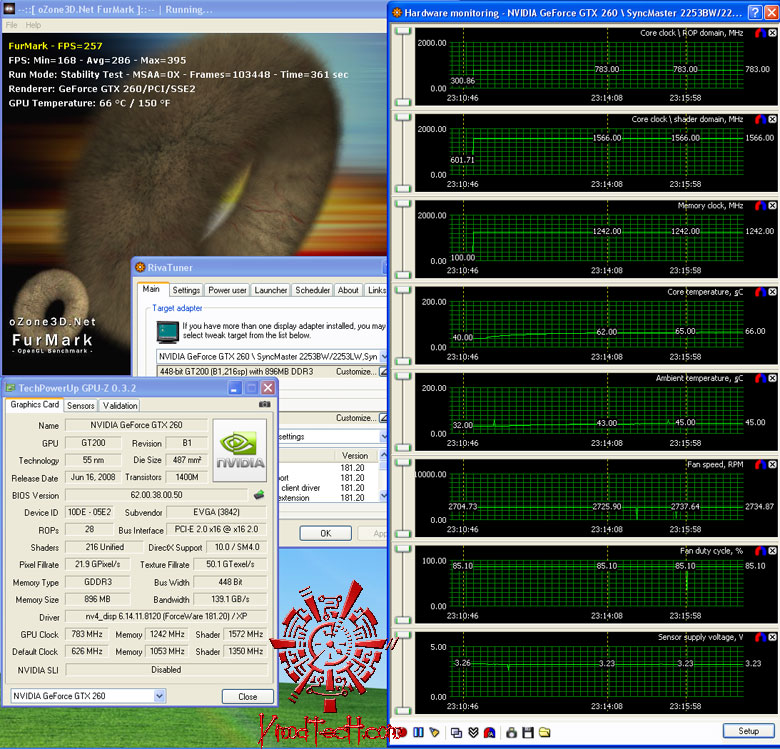Image resolution: width=780 pixels, height=749 pixels.
Task: Close the Ambient temperature graph
Action: (772, 378)
